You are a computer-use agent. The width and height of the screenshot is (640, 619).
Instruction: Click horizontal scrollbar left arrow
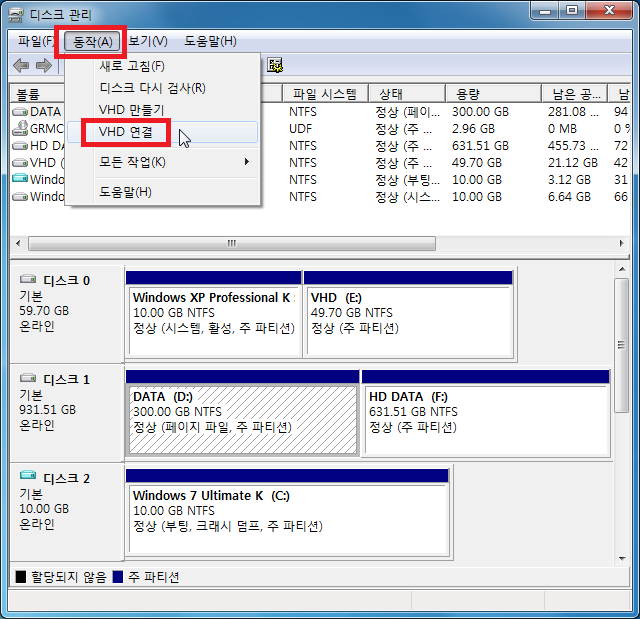[18, 244]
